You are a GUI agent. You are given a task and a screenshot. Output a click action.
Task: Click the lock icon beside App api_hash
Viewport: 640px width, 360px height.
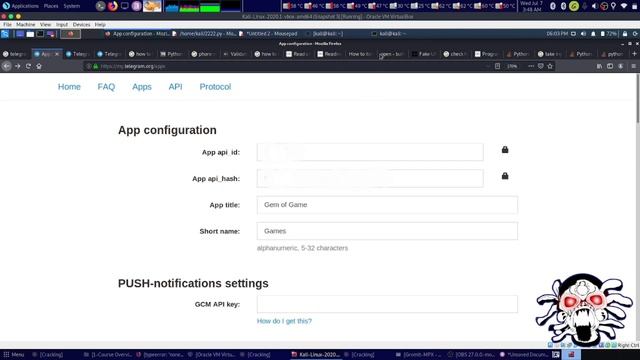click(505, 176)
